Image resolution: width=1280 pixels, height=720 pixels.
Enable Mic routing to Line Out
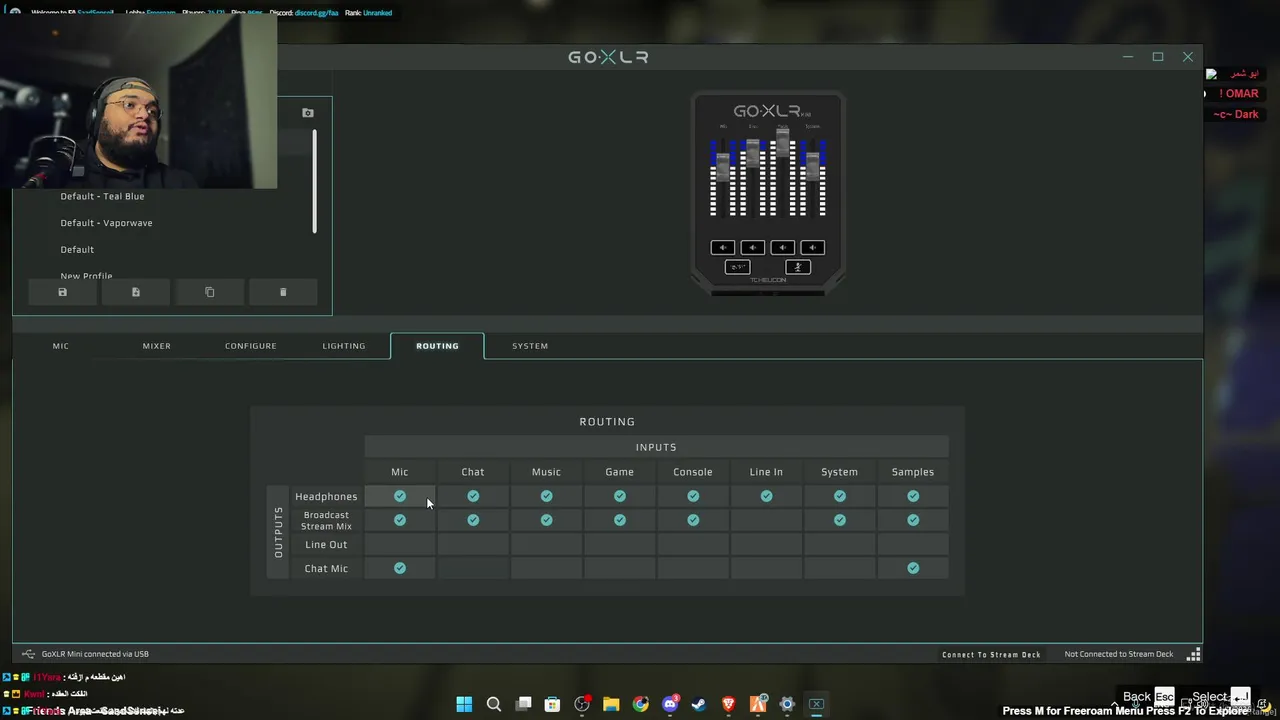point(400,544)
